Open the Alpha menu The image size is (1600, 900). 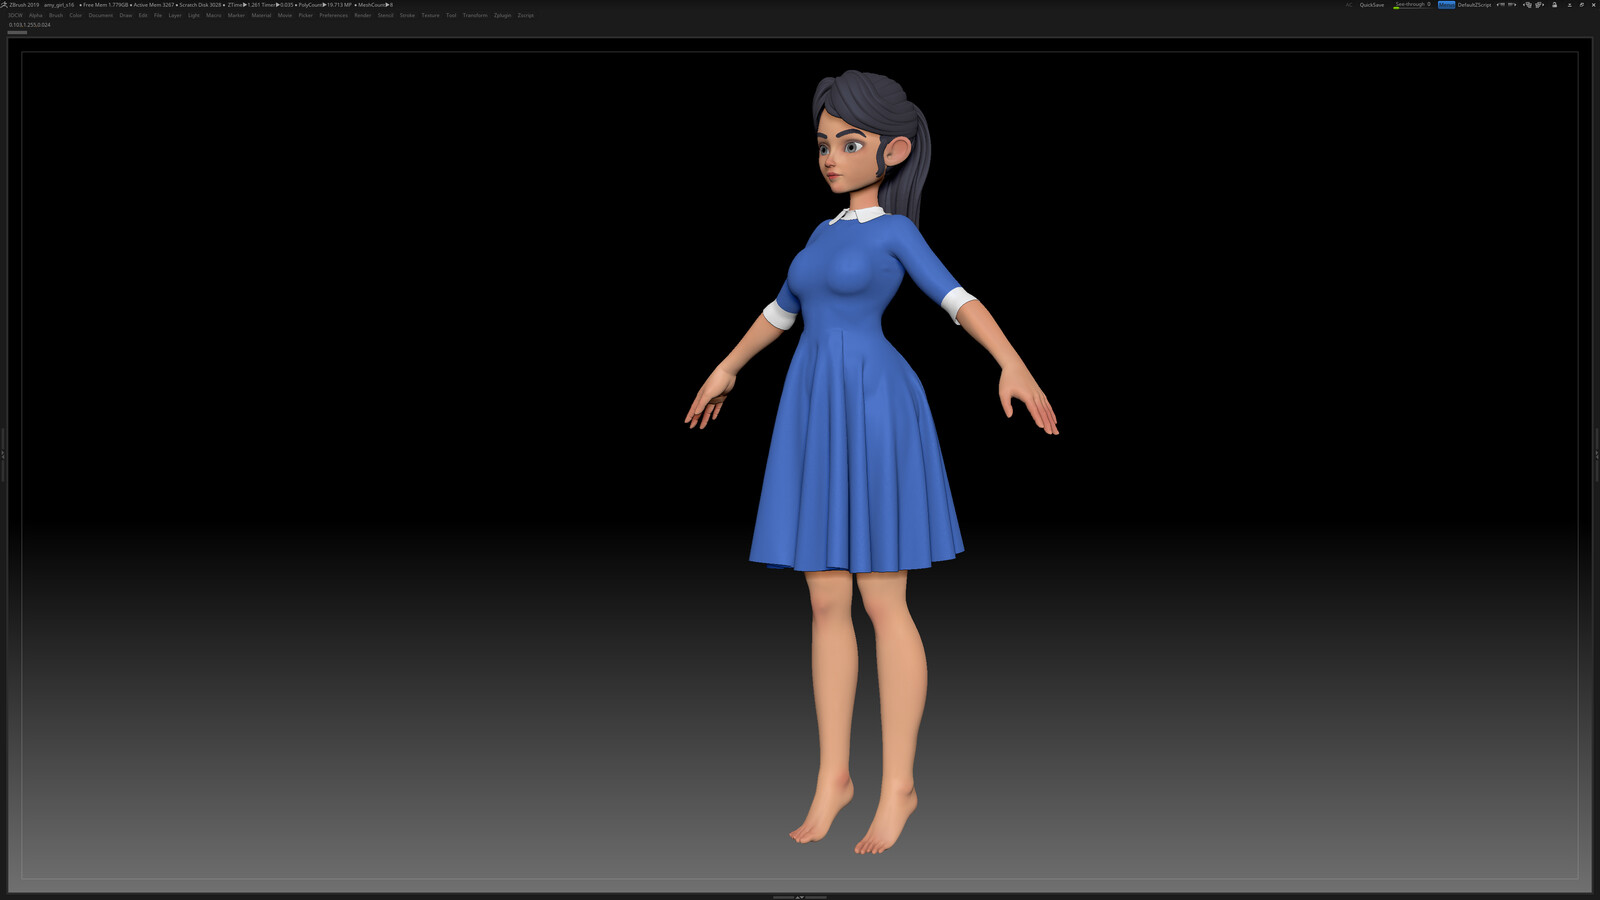[36, 15]
